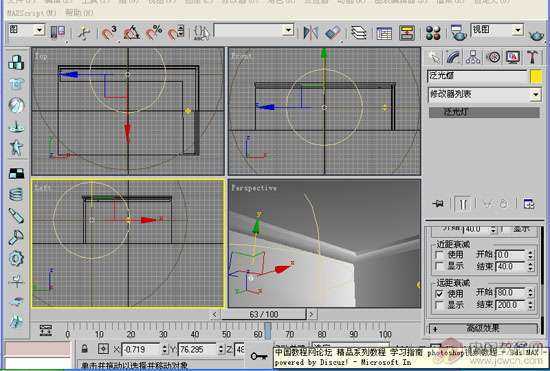Open the Render Scene dialog teapot icon
This screenshot has width=550, height=371.
click(458, 33)
